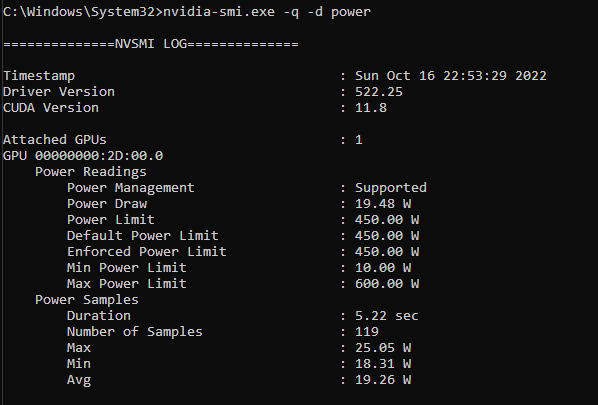This screenshot has width=598, height=405.
Task: Click the Power Draw value 19.48 W
Action: click(383, 204)
